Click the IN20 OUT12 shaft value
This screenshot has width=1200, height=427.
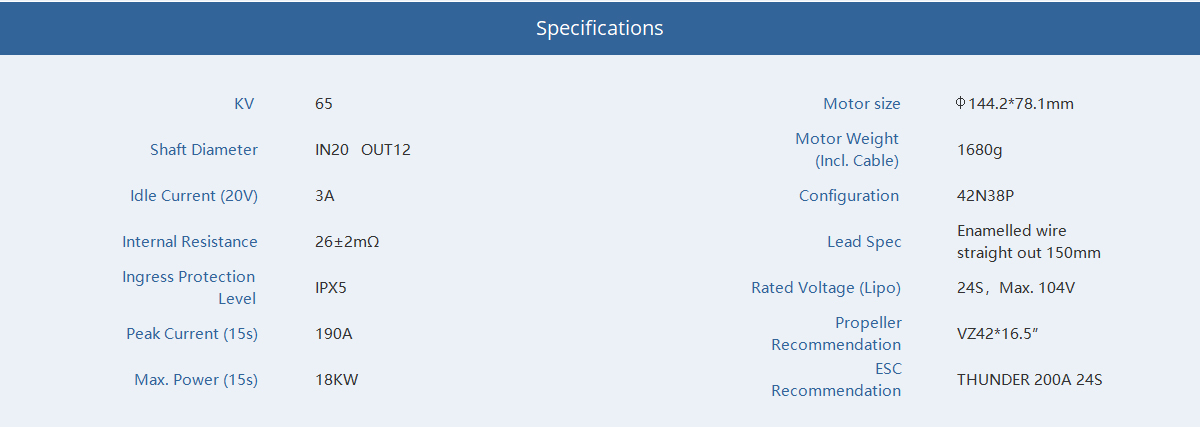pyautogui.click(x=363, y=149)
